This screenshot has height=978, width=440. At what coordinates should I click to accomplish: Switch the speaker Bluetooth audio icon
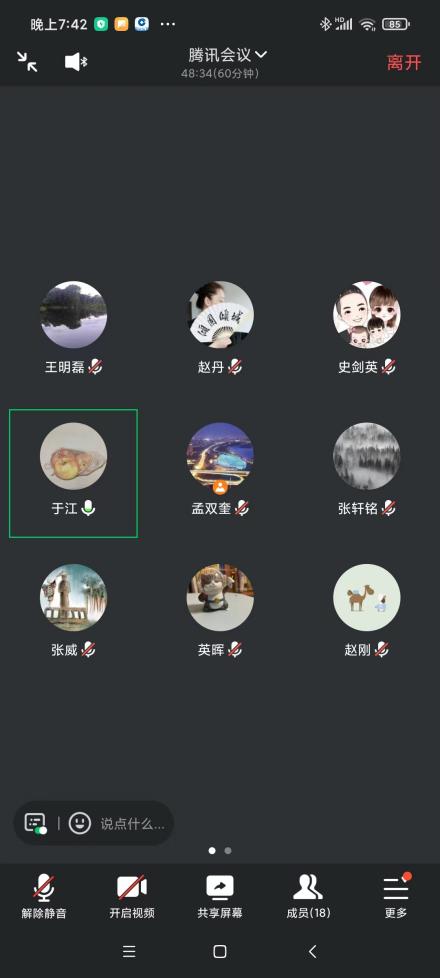[x=76, y=62]
